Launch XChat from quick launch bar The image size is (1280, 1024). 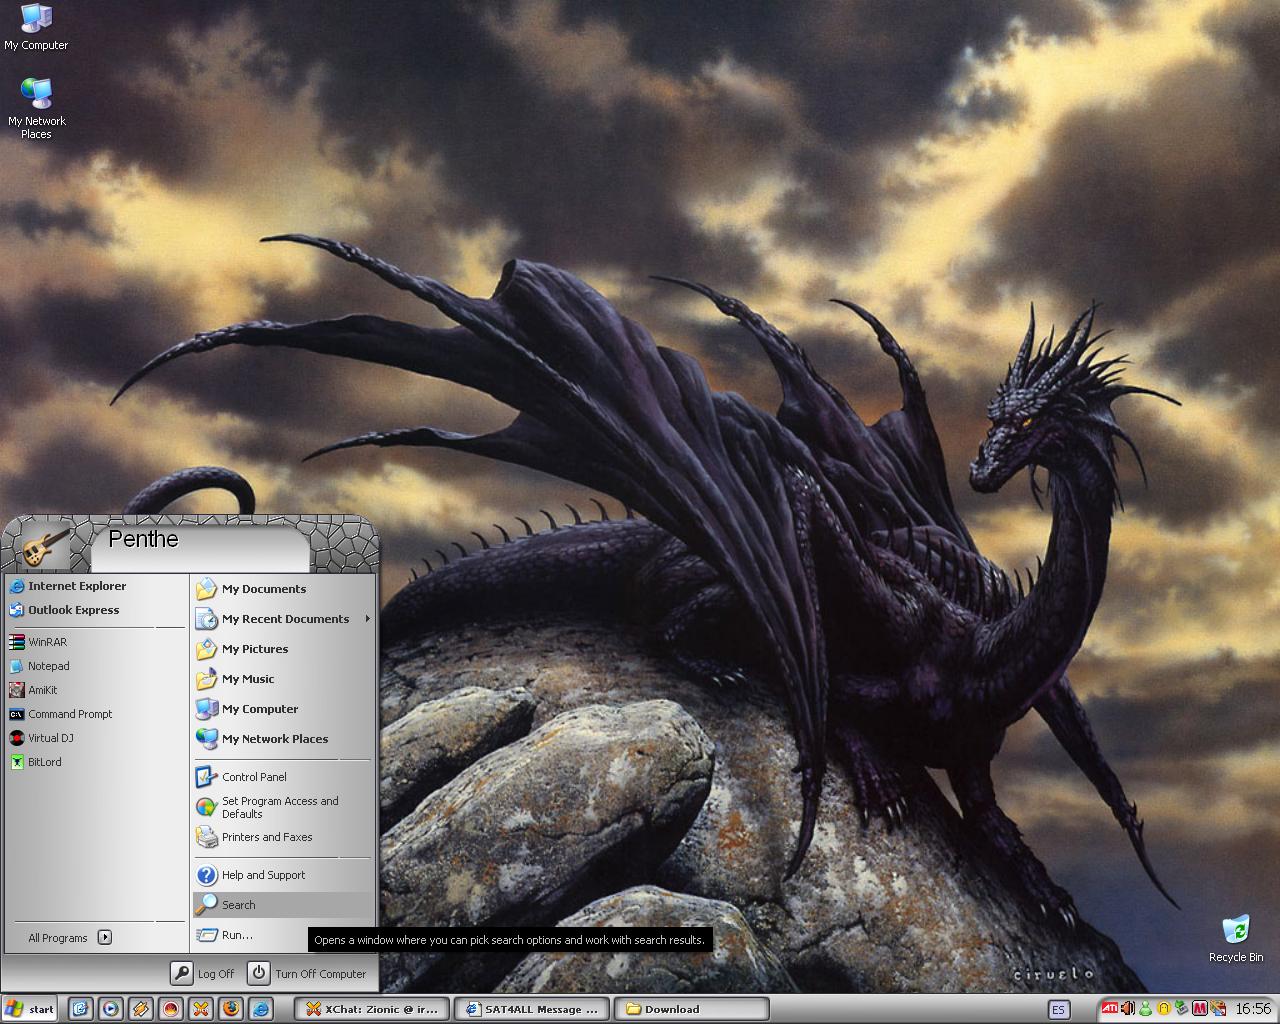tap(200, 1009)
